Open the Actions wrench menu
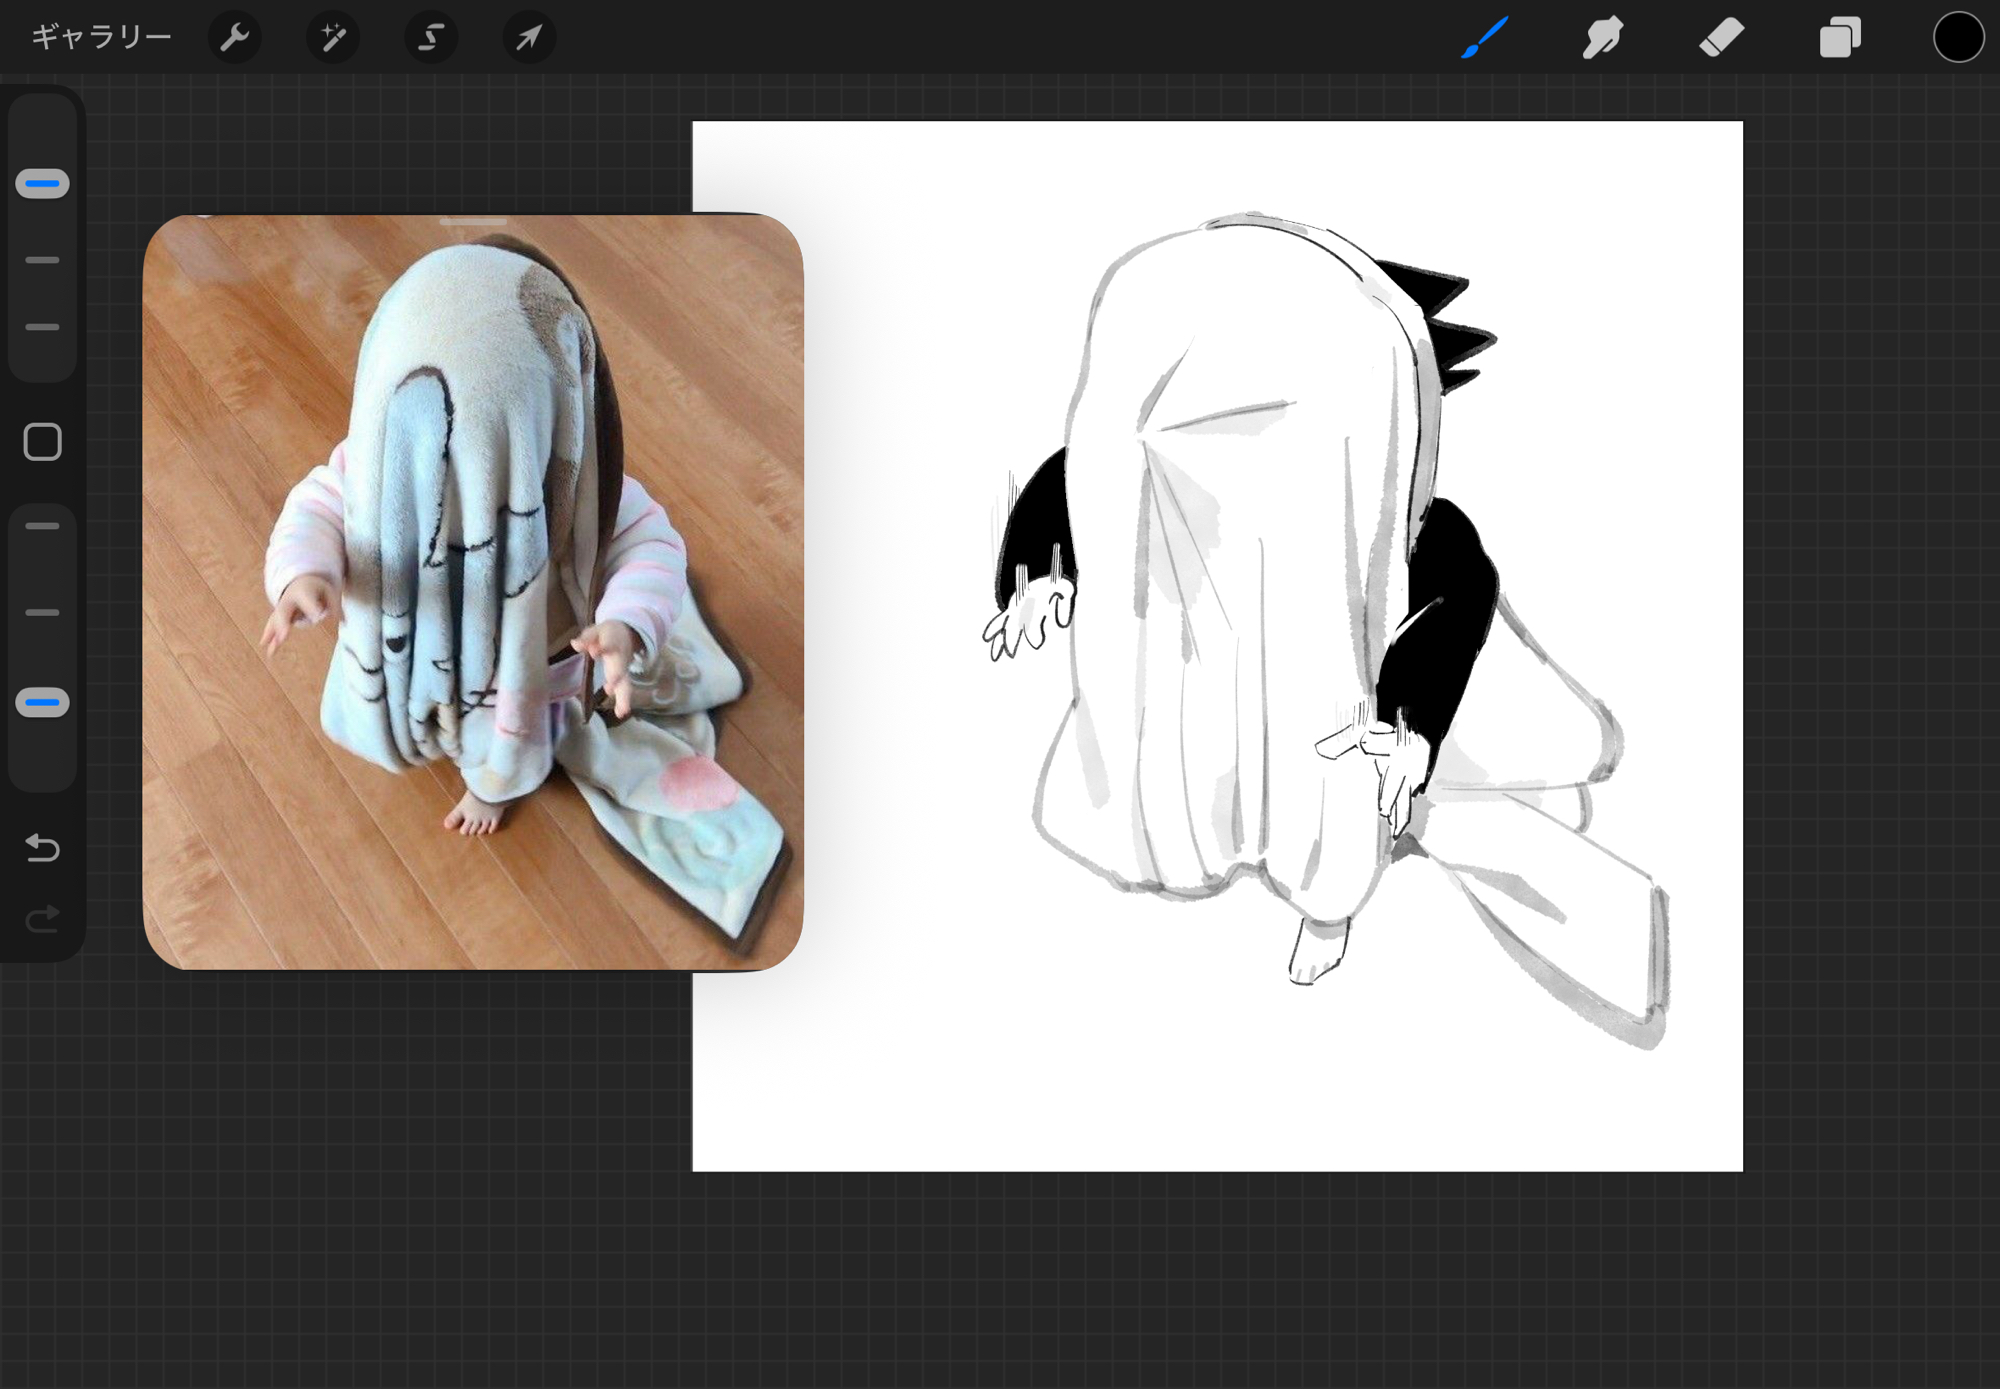 point(234,38)
